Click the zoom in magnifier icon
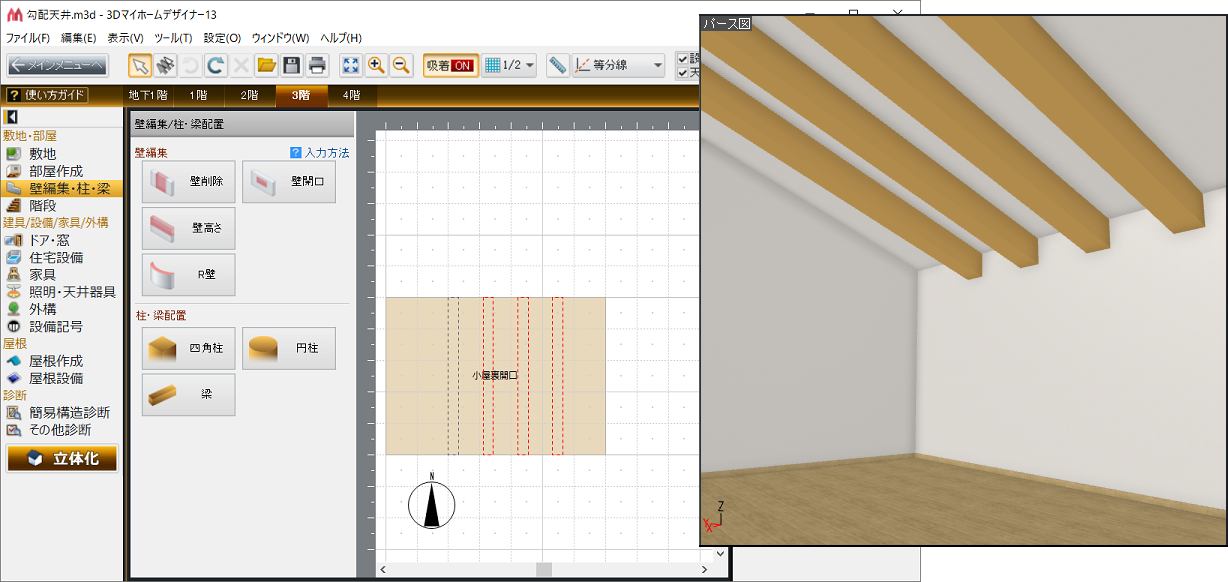1228x582 pixels. [376, 66]
